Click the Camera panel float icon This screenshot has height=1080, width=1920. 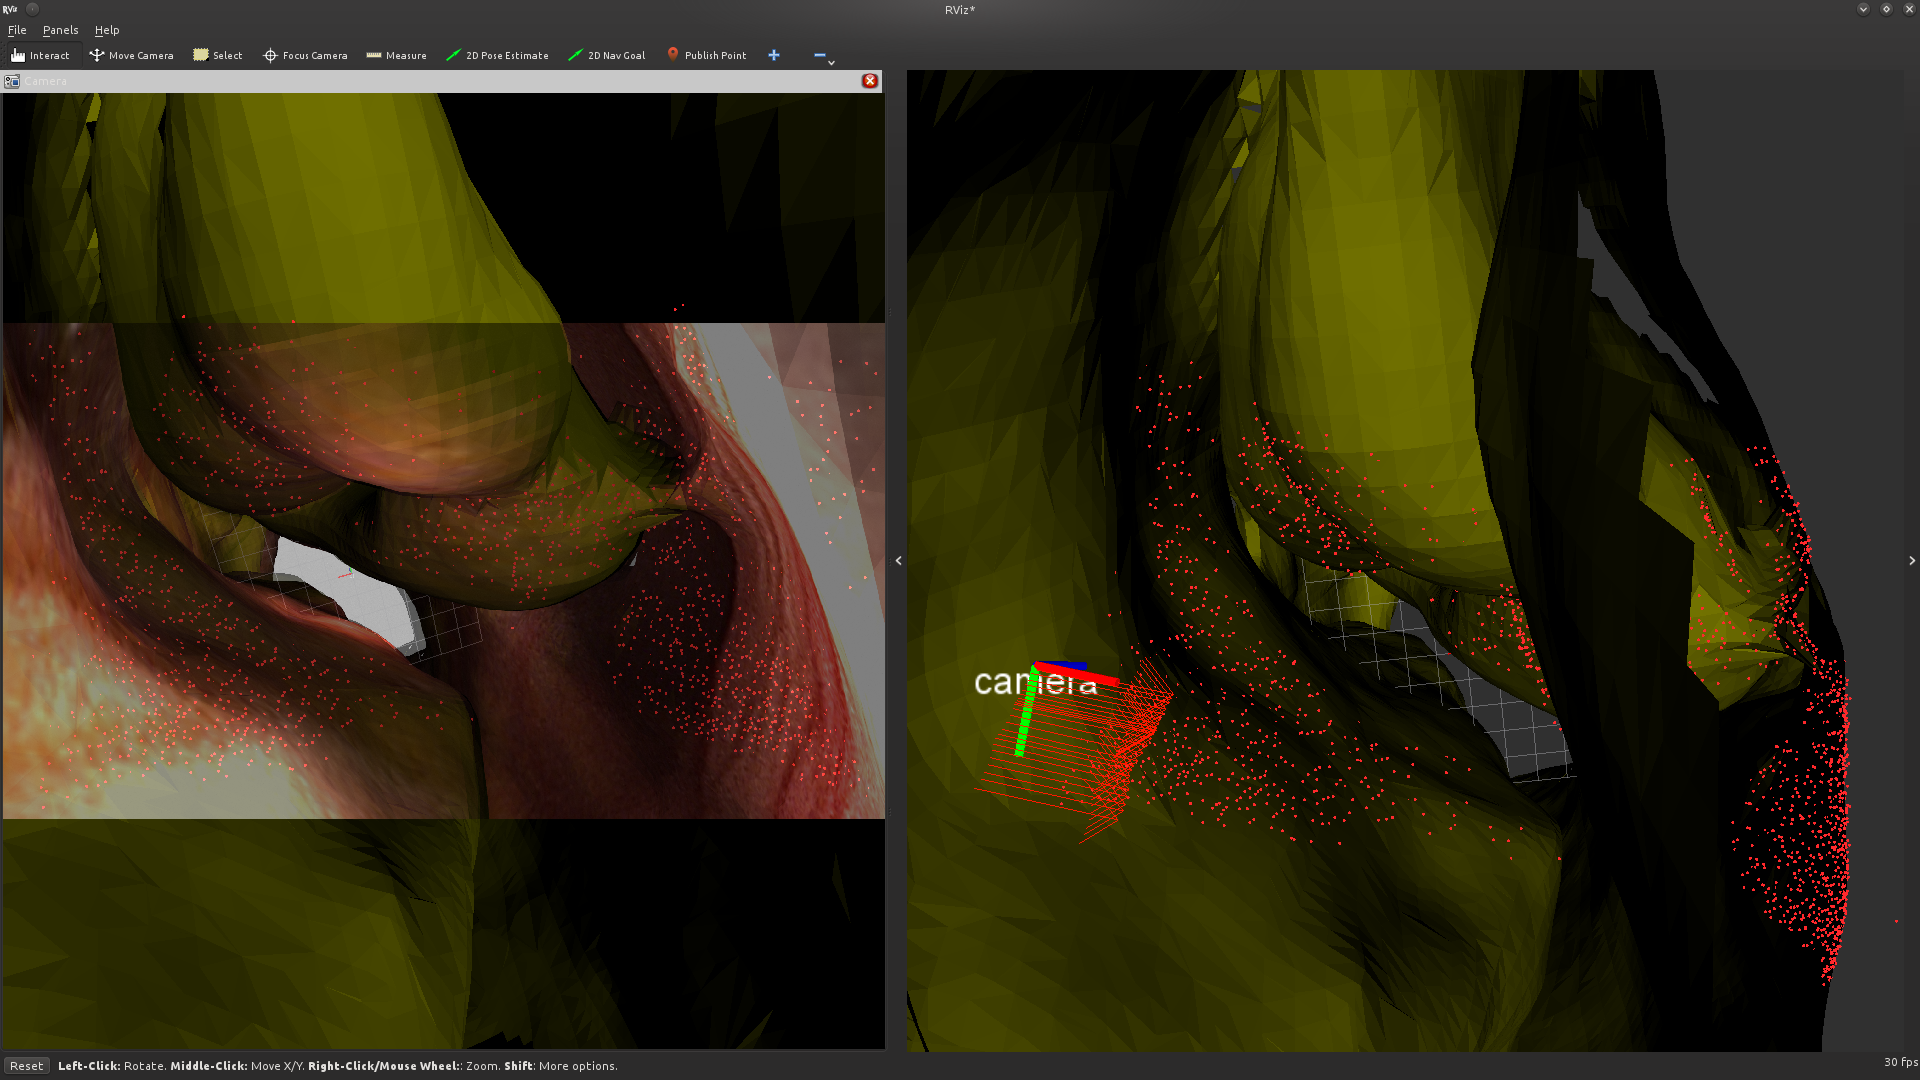pyautogui.click(x=12, y=81)
